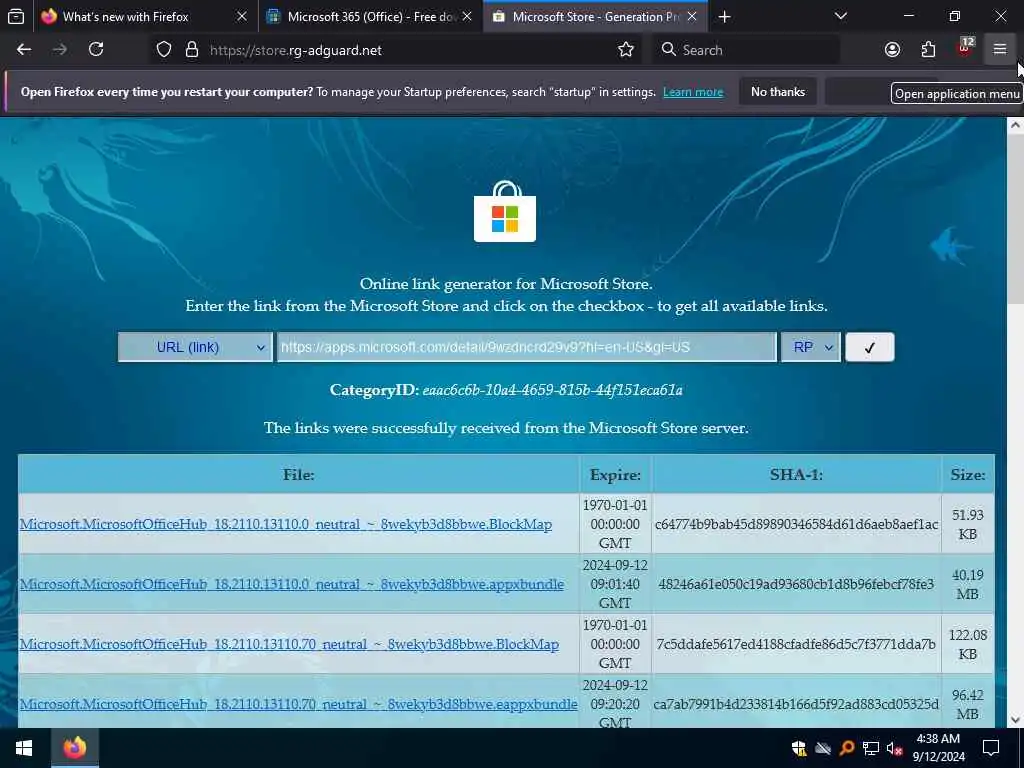Bookmark this page with the star icon
Image resolution: width=1024 pixels, height=768 pixels.
pos(626,50)
